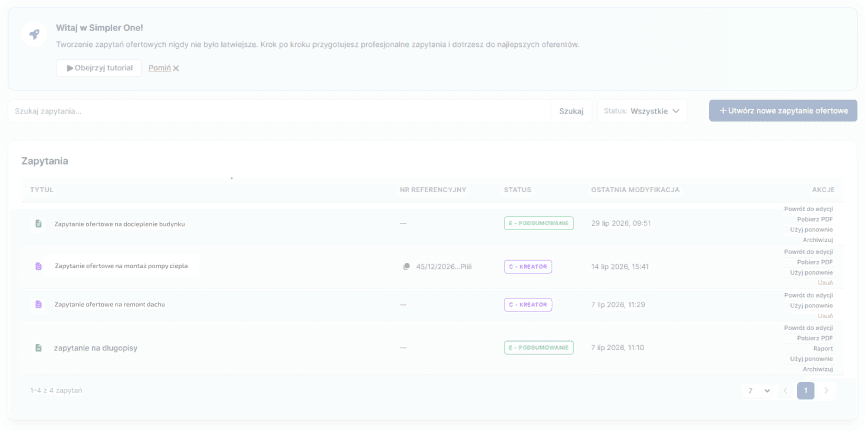The width and height of the screenshot is (865, 431).
Task: Click Pobierz PDF for zapytanie na długopisy
Action: (x=815, y=338)
